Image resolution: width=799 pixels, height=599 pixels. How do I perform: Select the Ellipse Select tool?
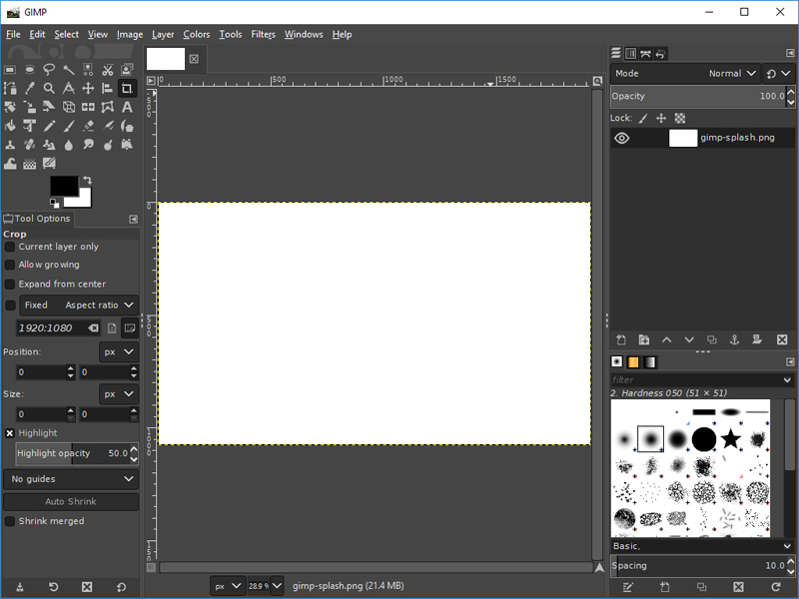[30, 69]
